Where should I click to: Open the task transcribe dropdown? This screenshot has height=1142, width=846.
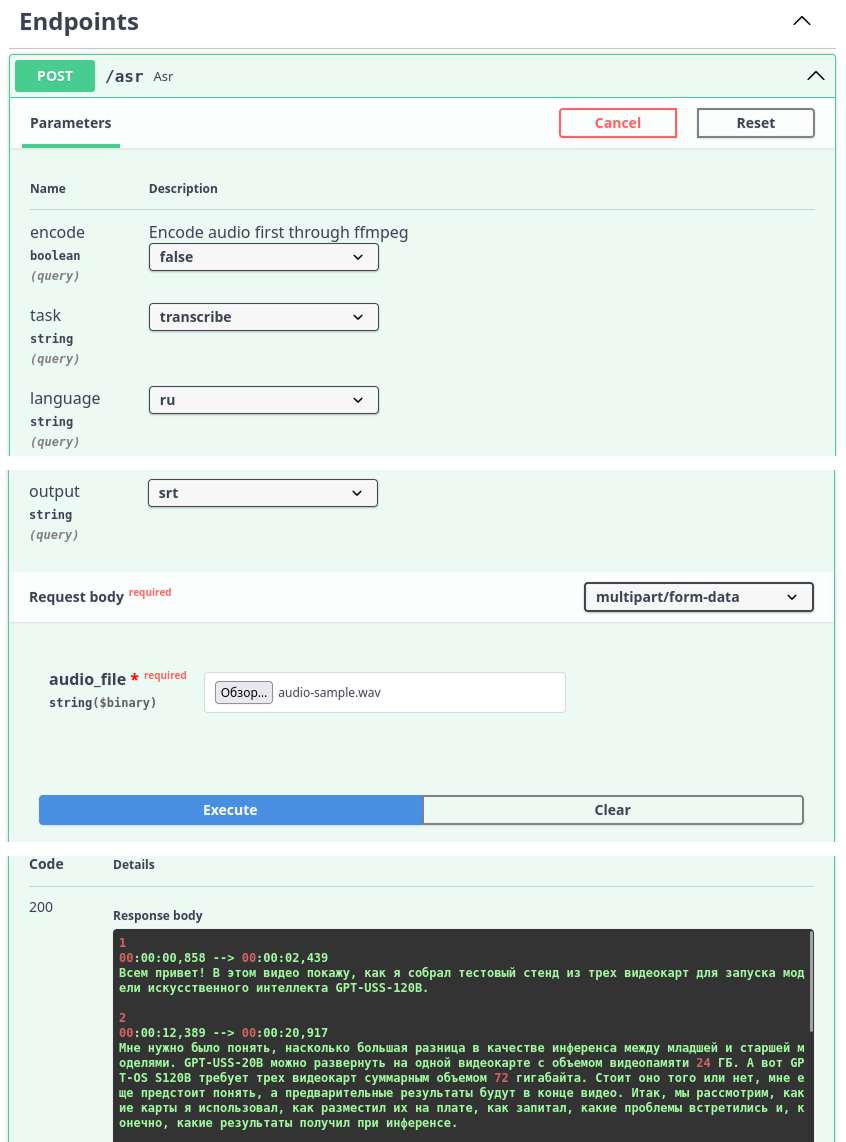[x=263, y=317]
